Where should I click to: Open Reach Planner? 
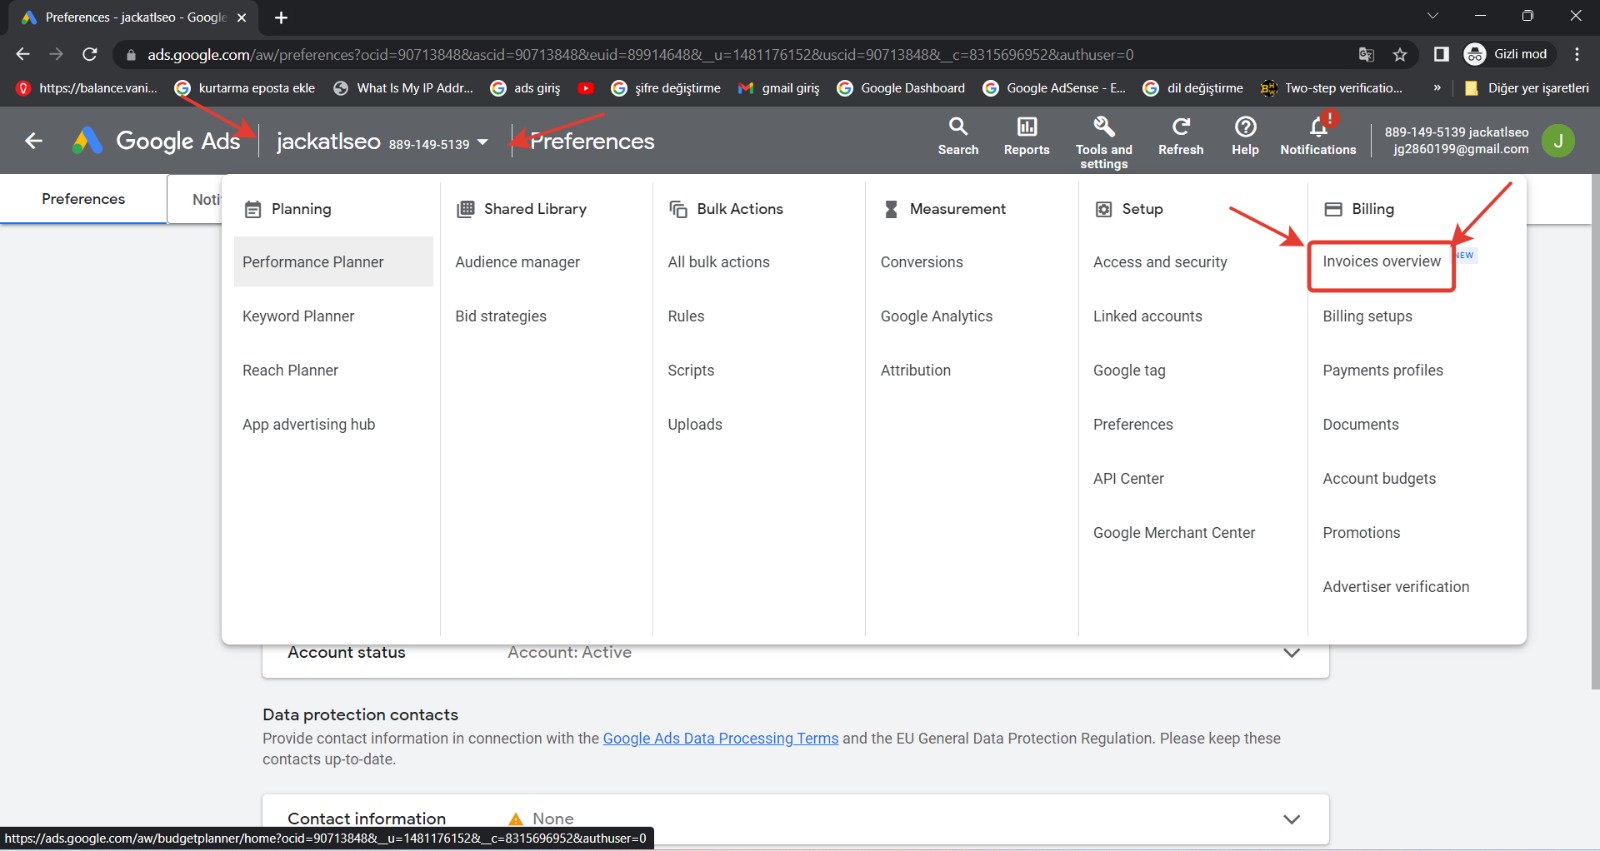coord(290,370)
